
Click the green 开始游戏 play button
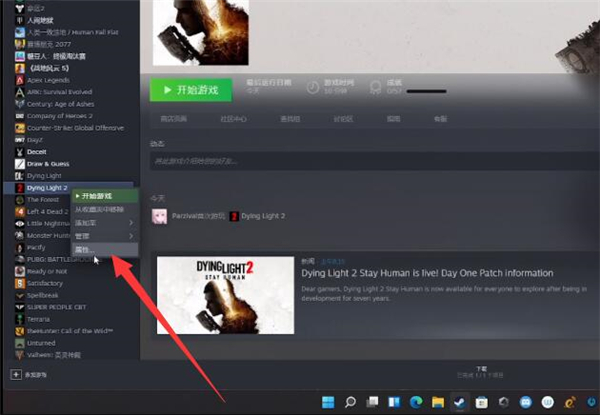pyautogui.click(x=190, y=89)
